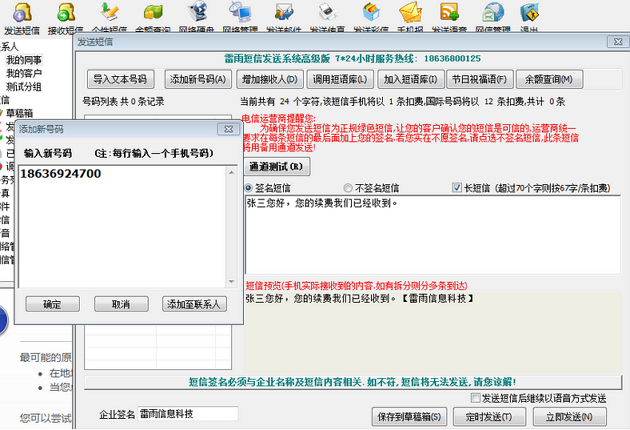The image size is (630, 430).
Task: Click the 发送语音 toolbar icon
Action: point(450,15)
